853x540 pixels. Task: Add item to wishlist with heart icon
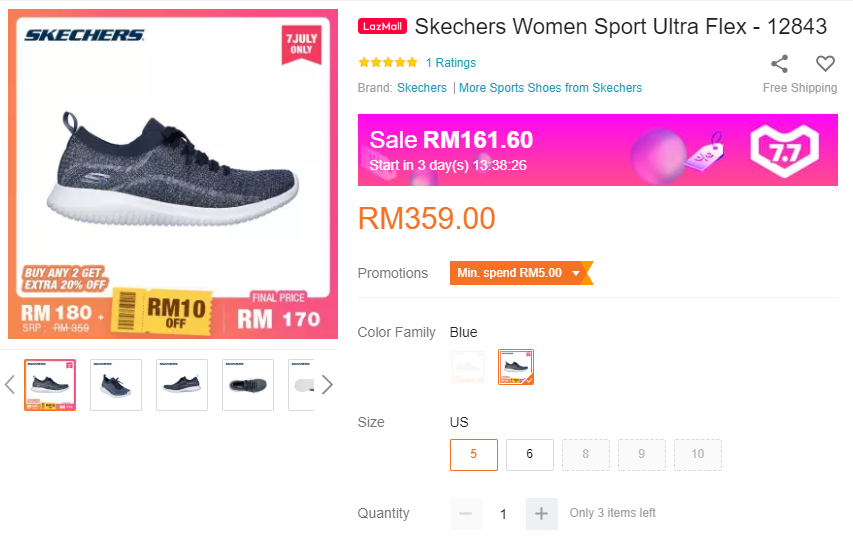(825, 64)
